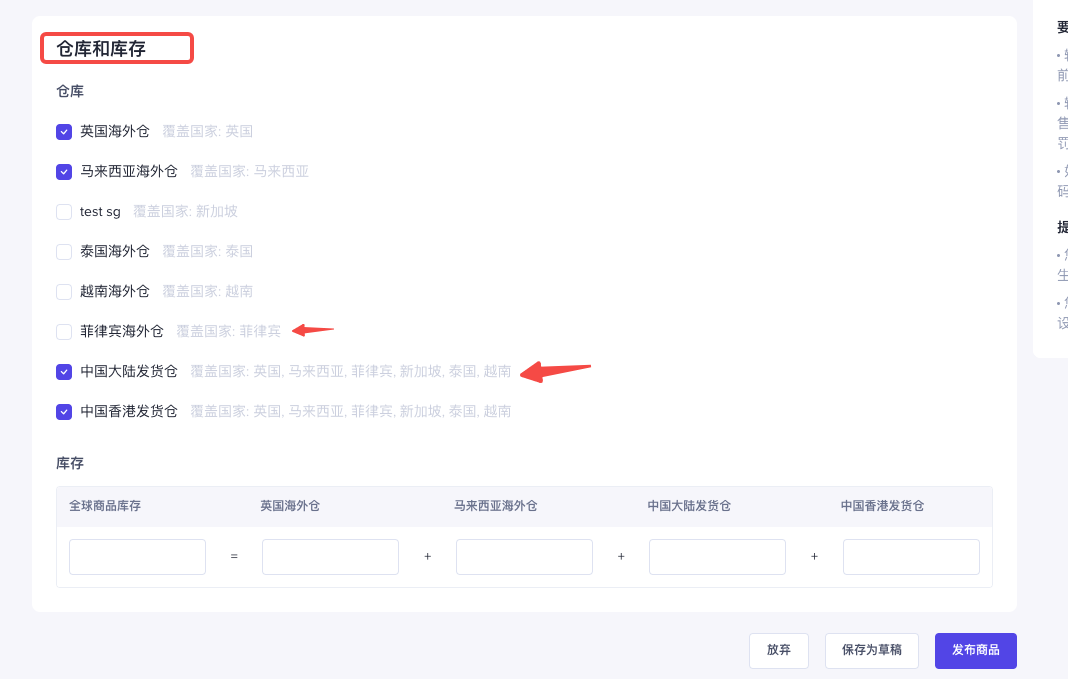Select the 菲律宾海外仓 checkbox
The width and height of the screenshot is (1068, 679).
(x=64, y=332)
